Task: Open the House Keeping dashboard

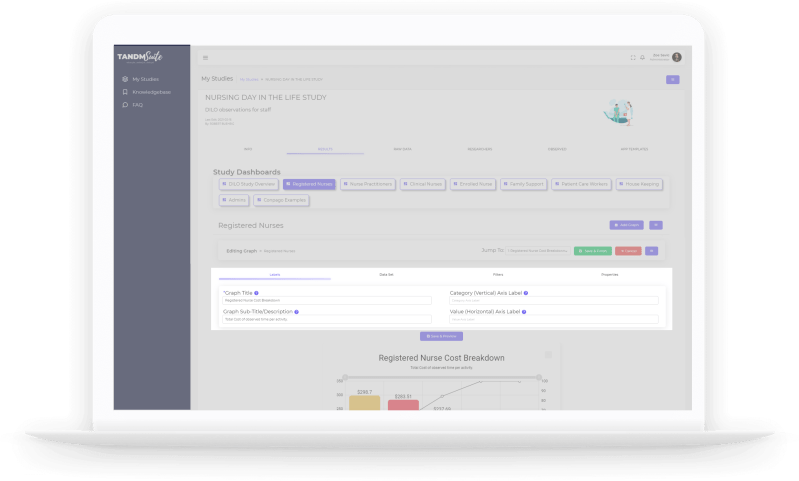Action: (639, 184)
